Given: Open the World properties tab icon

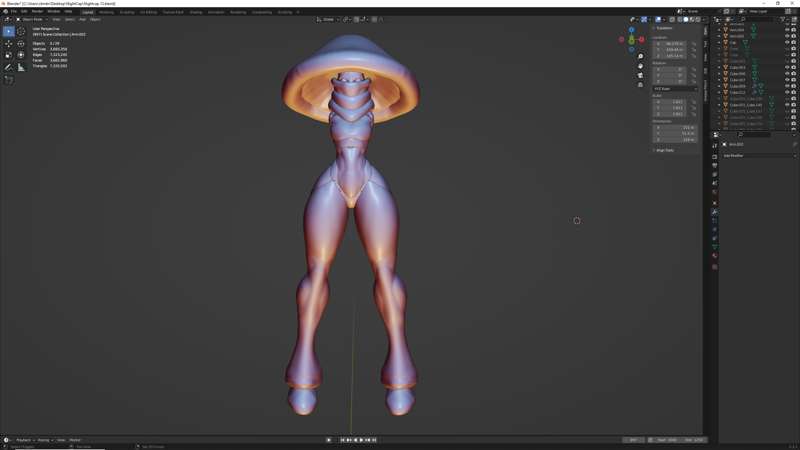Looking at the screenshot, I should coord(715,192).
